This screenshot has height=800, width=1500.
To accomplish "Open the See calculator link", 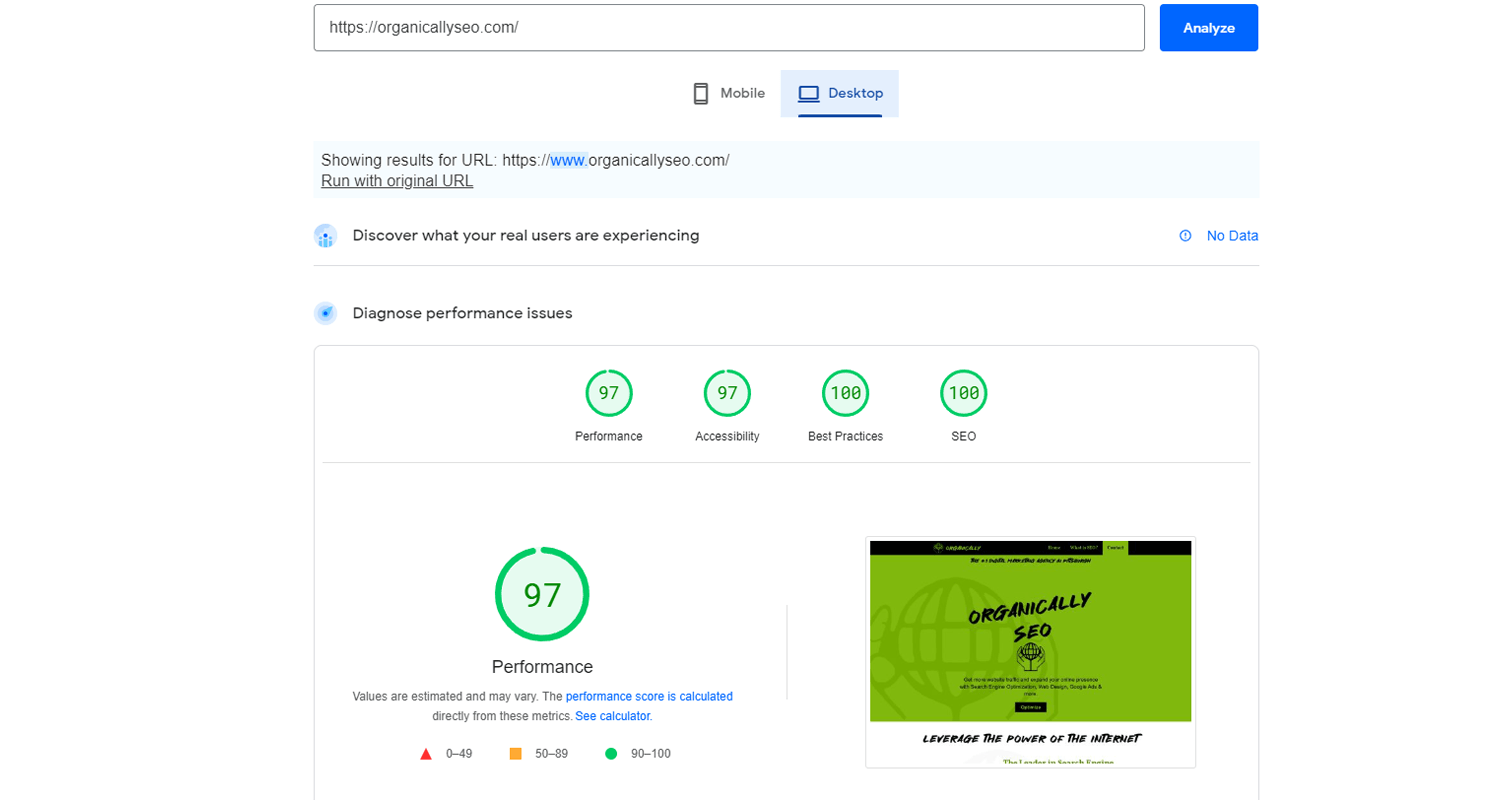I will click(x=613, y=715).
